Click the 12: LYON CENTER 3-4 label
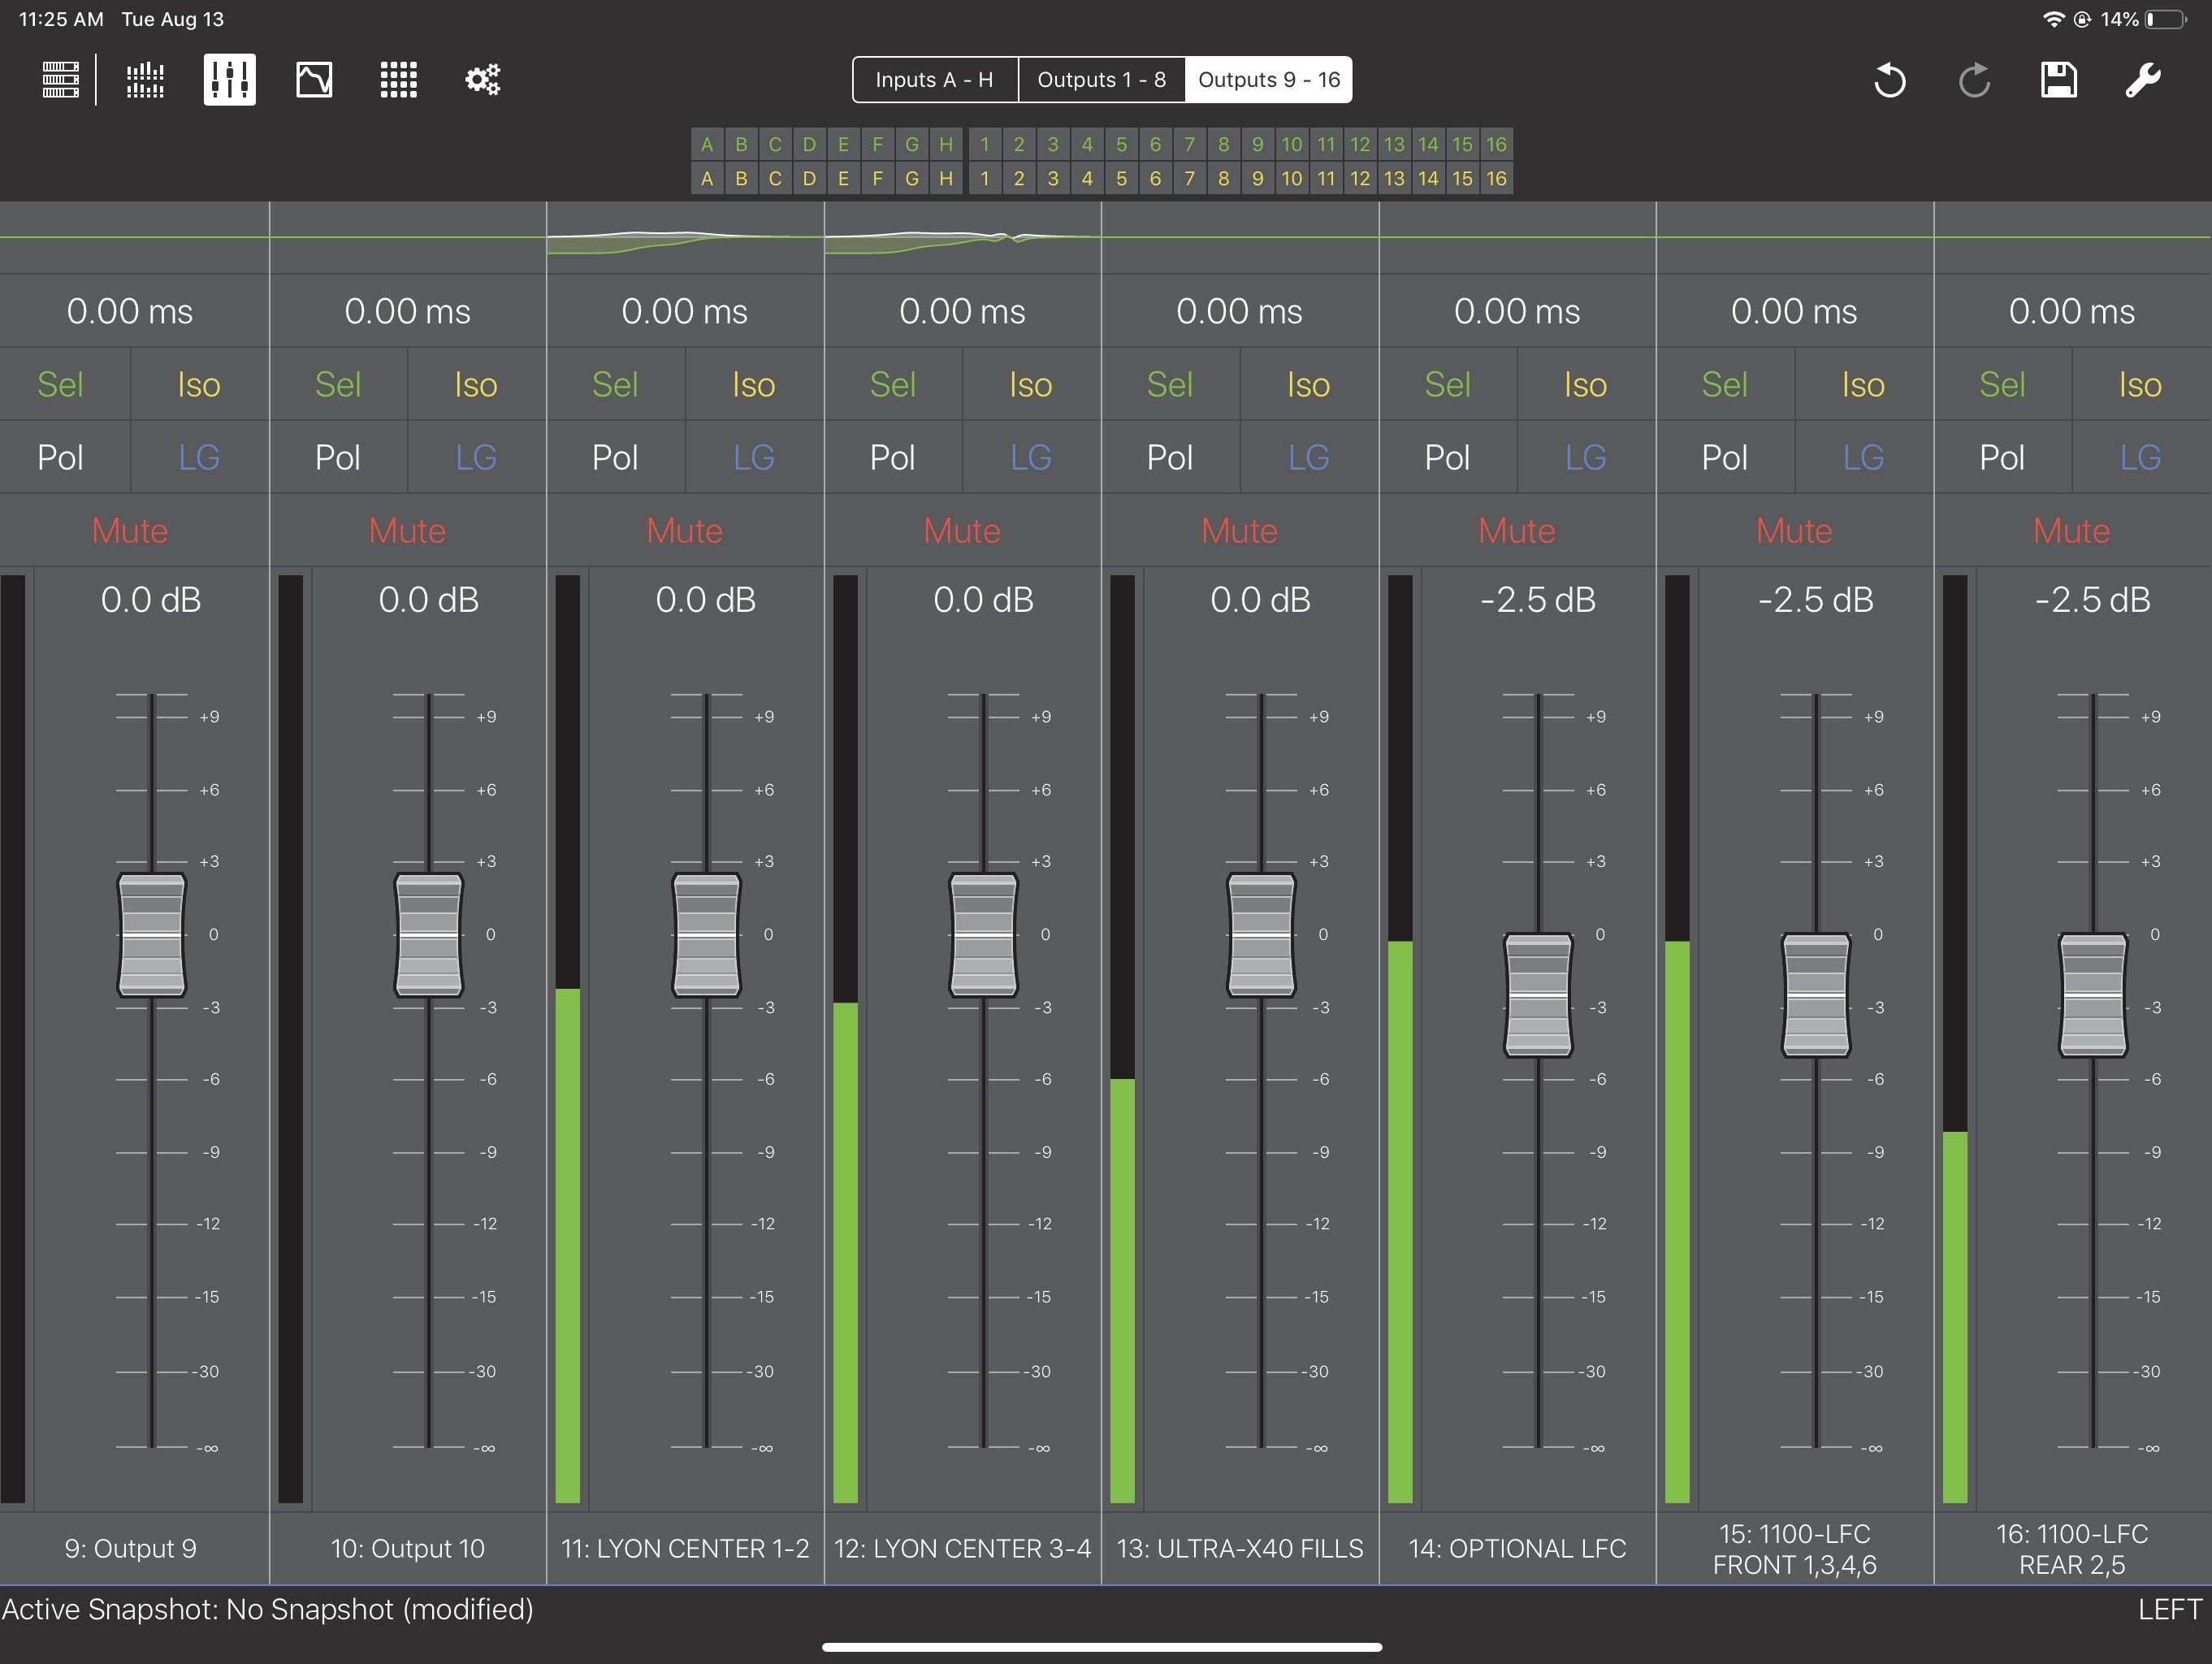This screenshot has height=1664, width=2212. coord(962,1548)
